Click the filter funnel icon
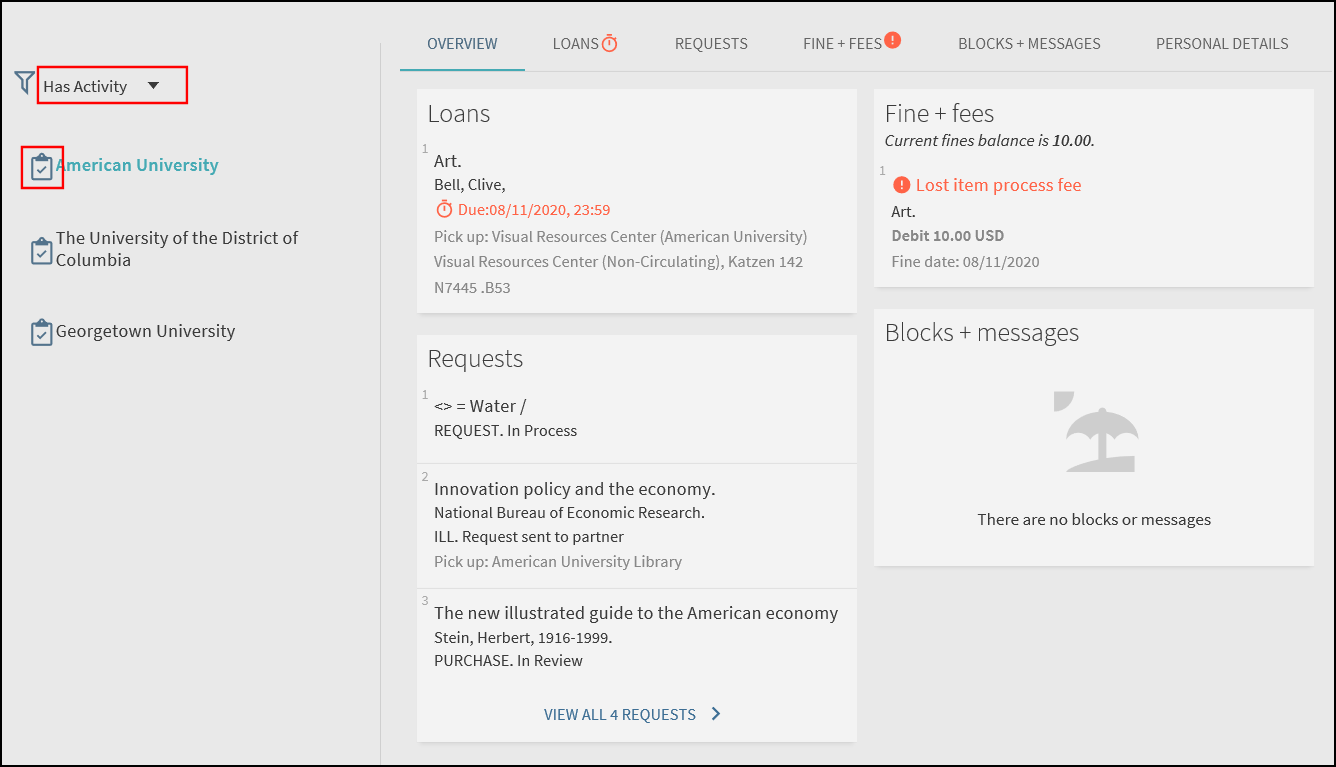The height and width of the screenshot is (767, 1336). pyautogui.click(x=25, y=83)
